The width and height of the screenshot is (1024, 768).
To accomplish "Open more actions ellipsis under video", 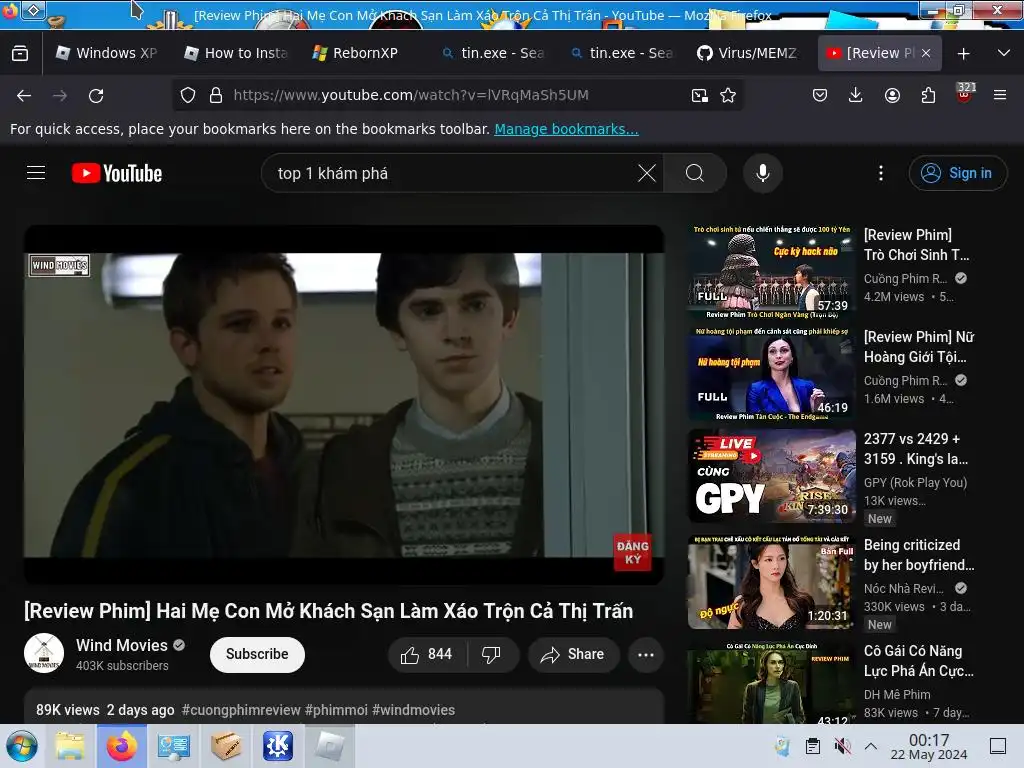I will pyautogui.click(x=645, y=654).
